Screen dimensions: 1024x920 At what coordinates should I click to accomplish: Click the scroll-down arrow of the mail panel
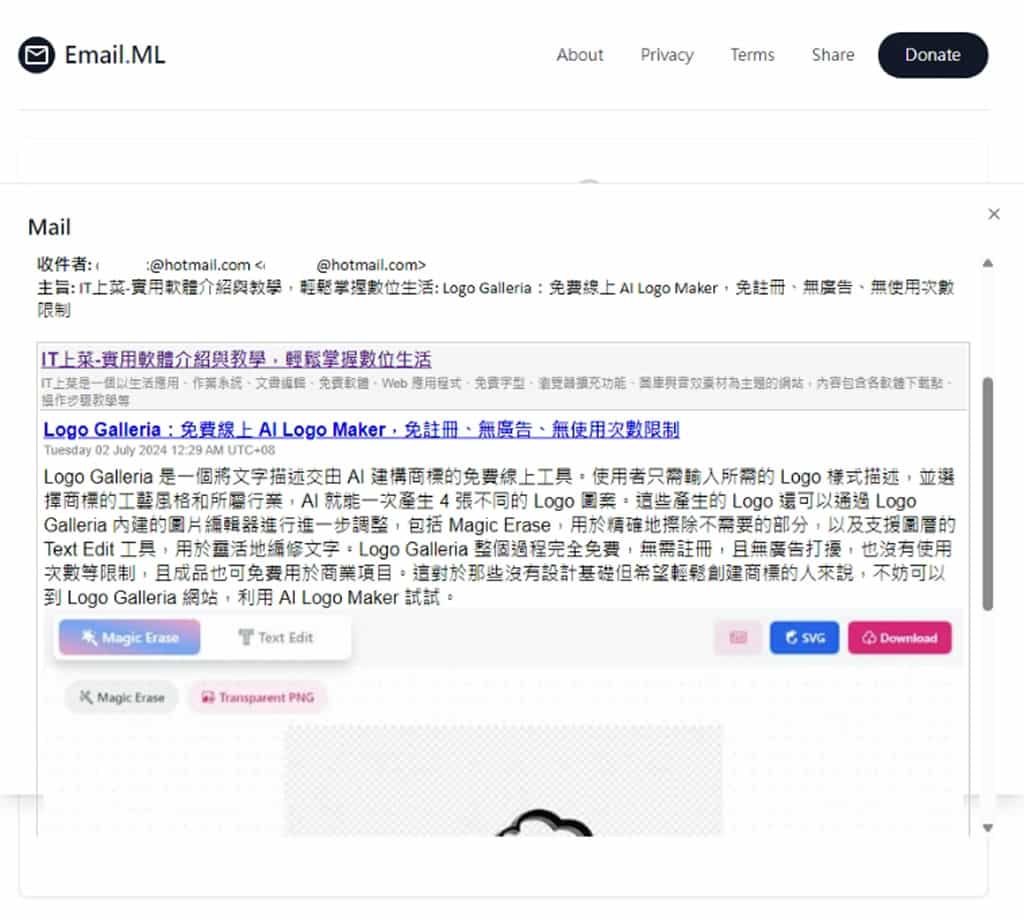pos(987,828)
